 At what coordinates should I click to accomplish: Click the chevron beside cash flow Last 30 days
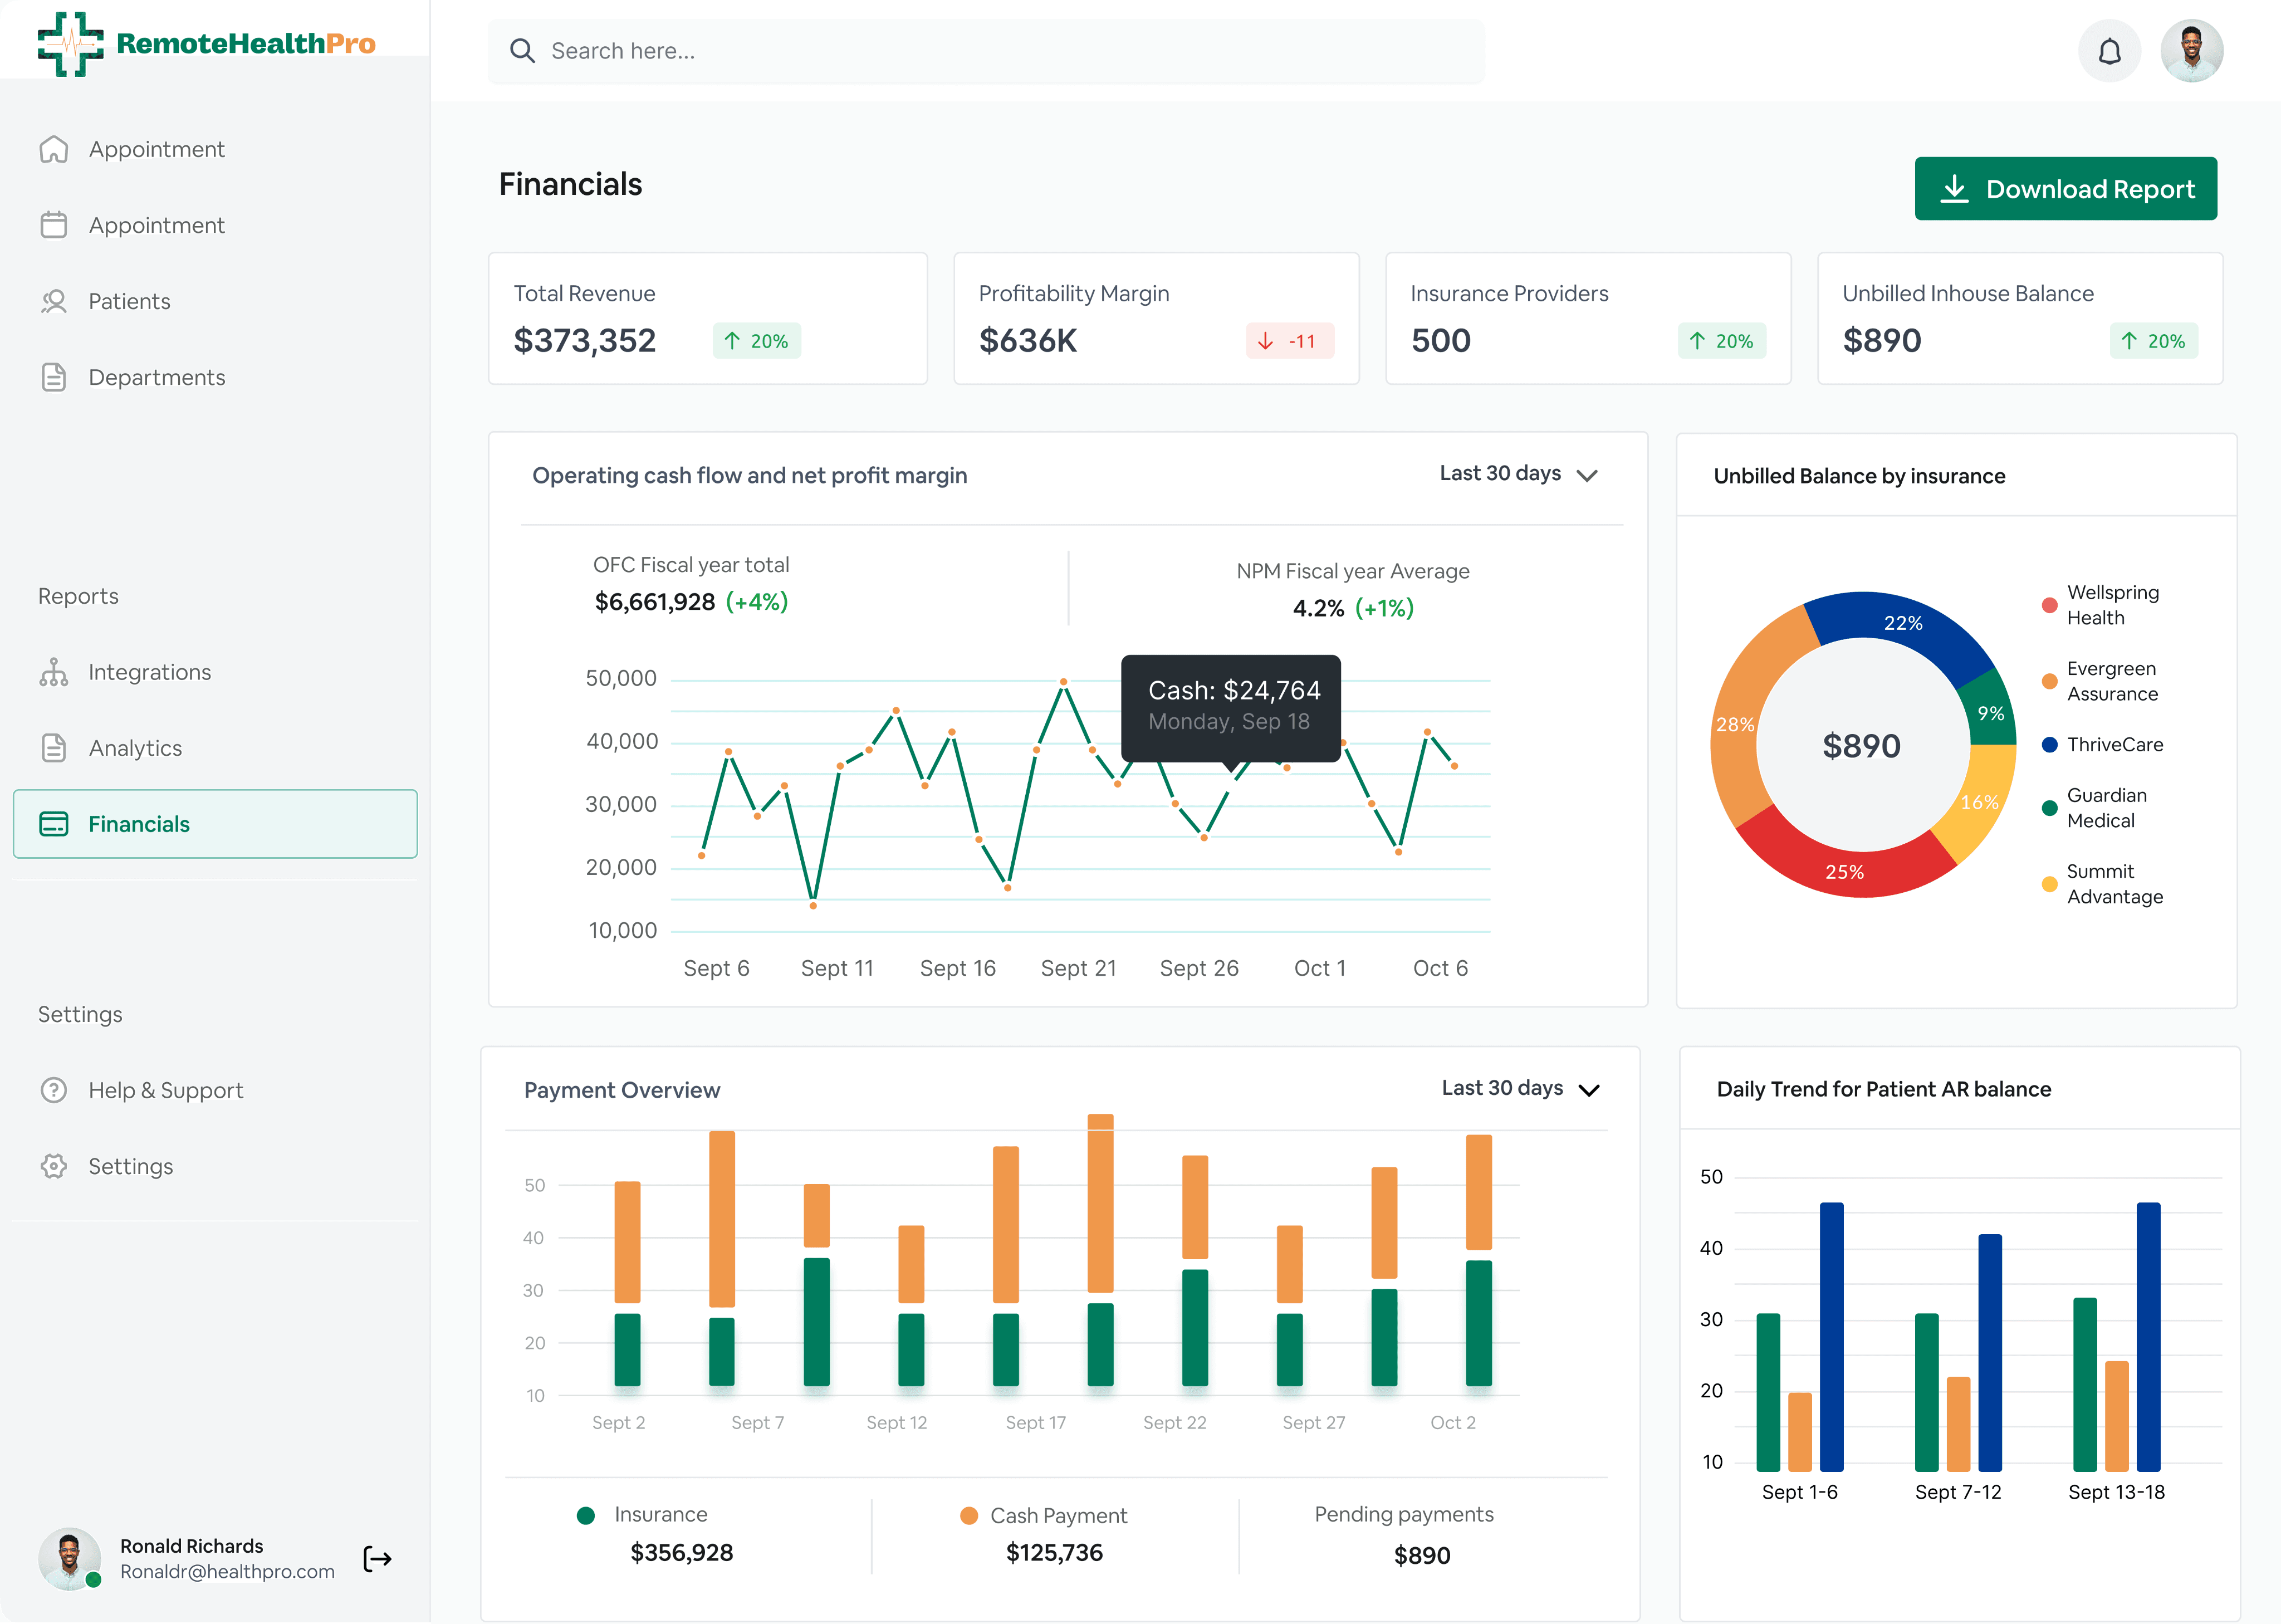1586,475
